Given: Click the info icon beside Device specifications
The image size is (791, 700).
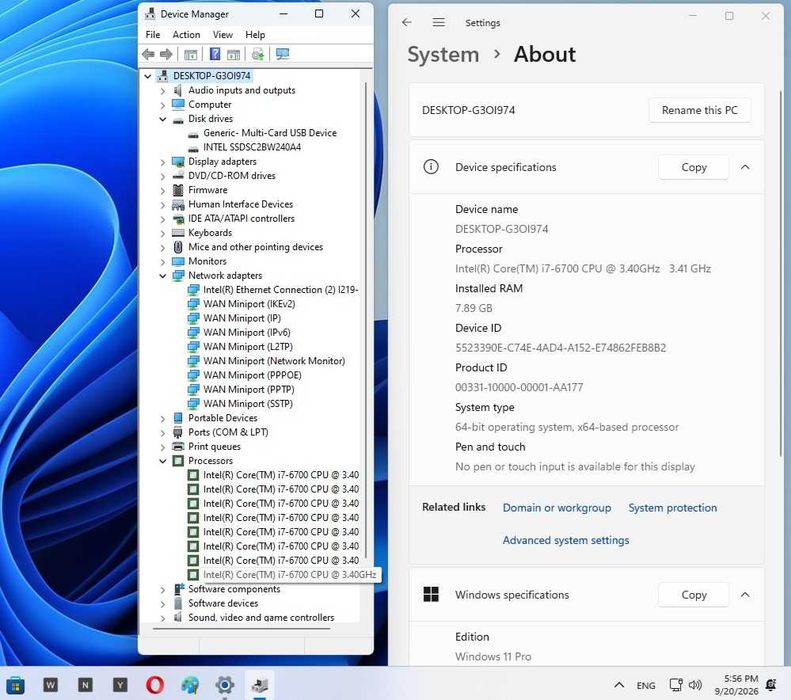Looking at the screenshot, I should pyautogui.click(x=431, y=166).
